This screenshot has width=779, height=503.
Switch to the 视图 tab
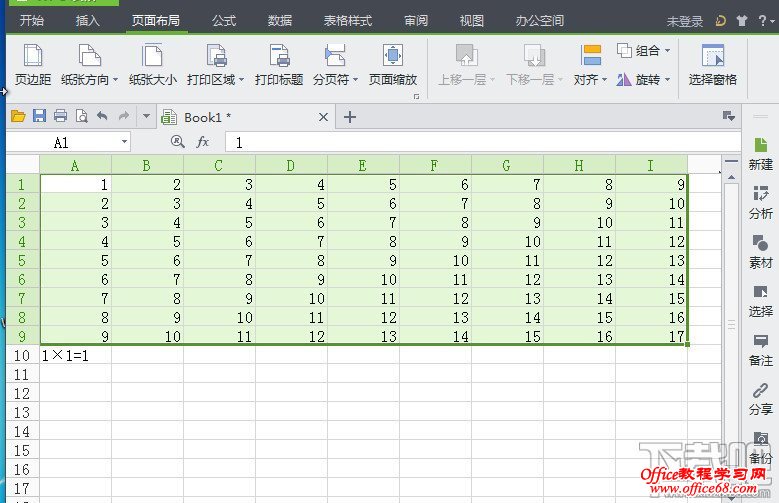471,21
